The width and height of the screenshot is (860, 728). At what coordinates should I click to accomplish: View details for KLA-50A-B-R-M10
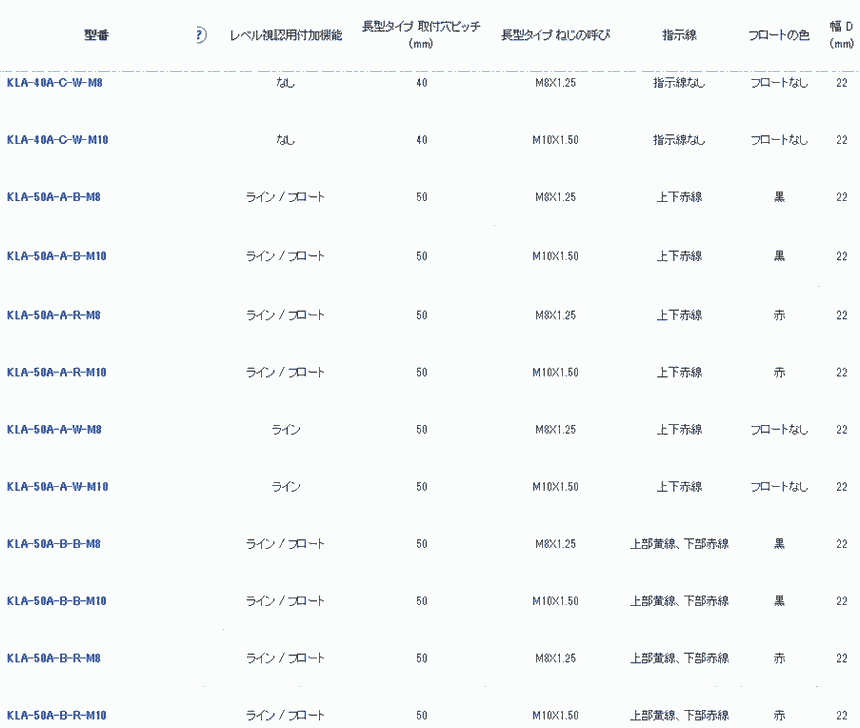point(56,716)
